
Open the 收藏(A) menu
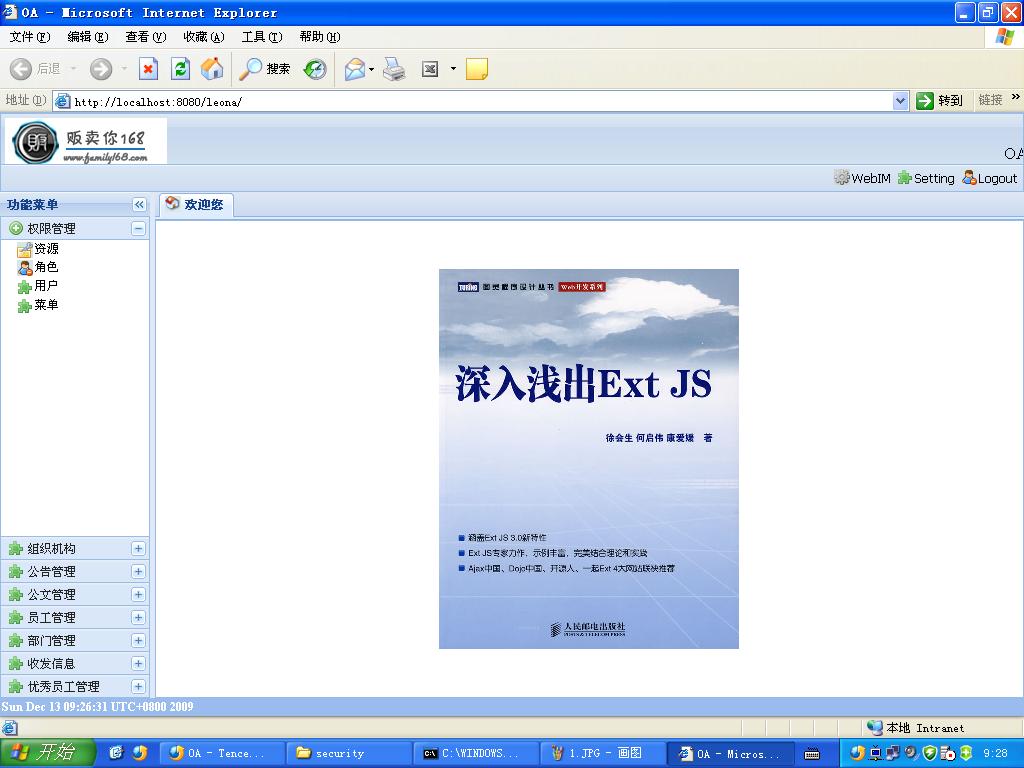(204, 37)
